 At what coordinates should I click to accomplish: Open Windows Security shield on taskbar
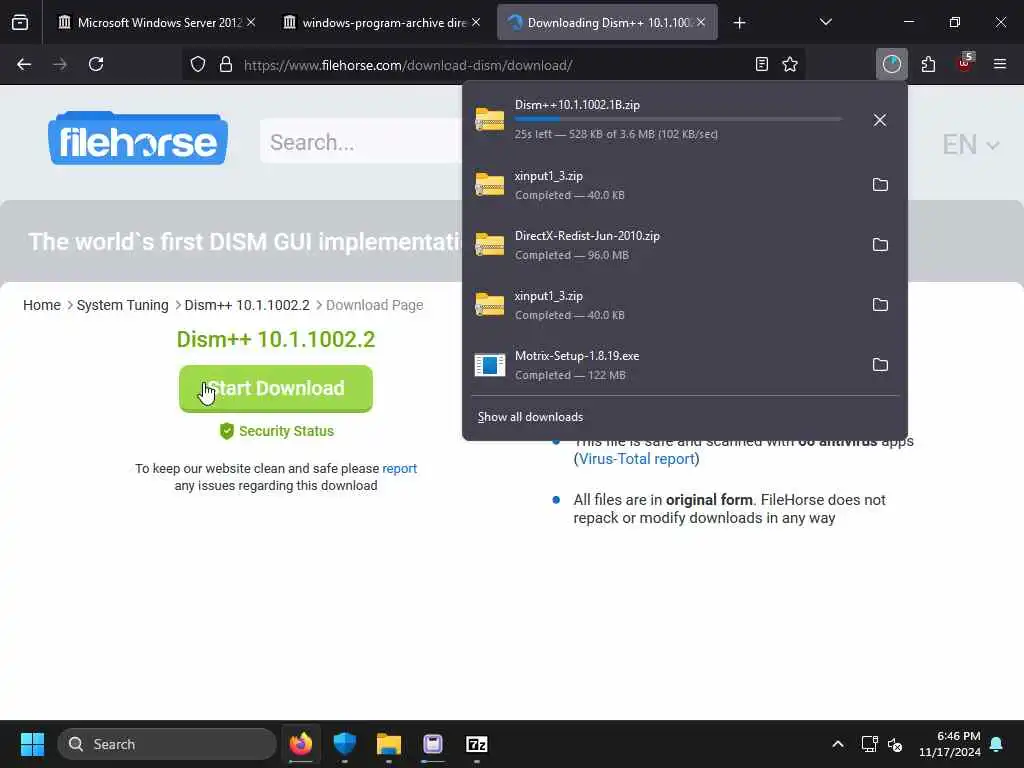coord(345,744)
